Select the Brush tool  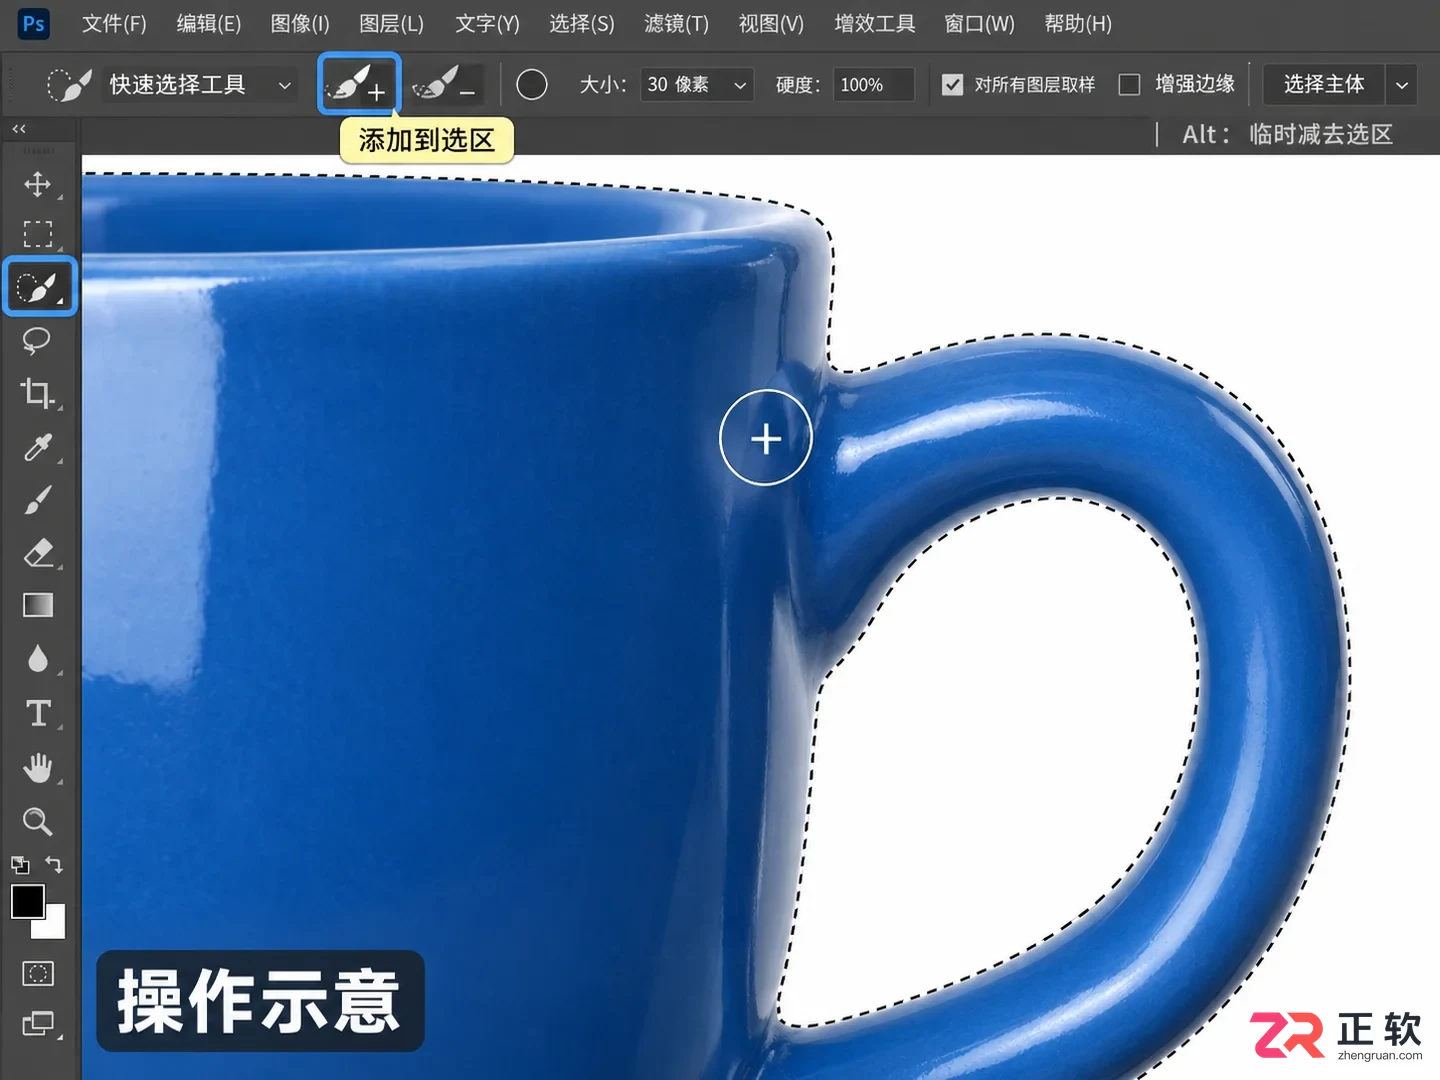tap(38, 500)
